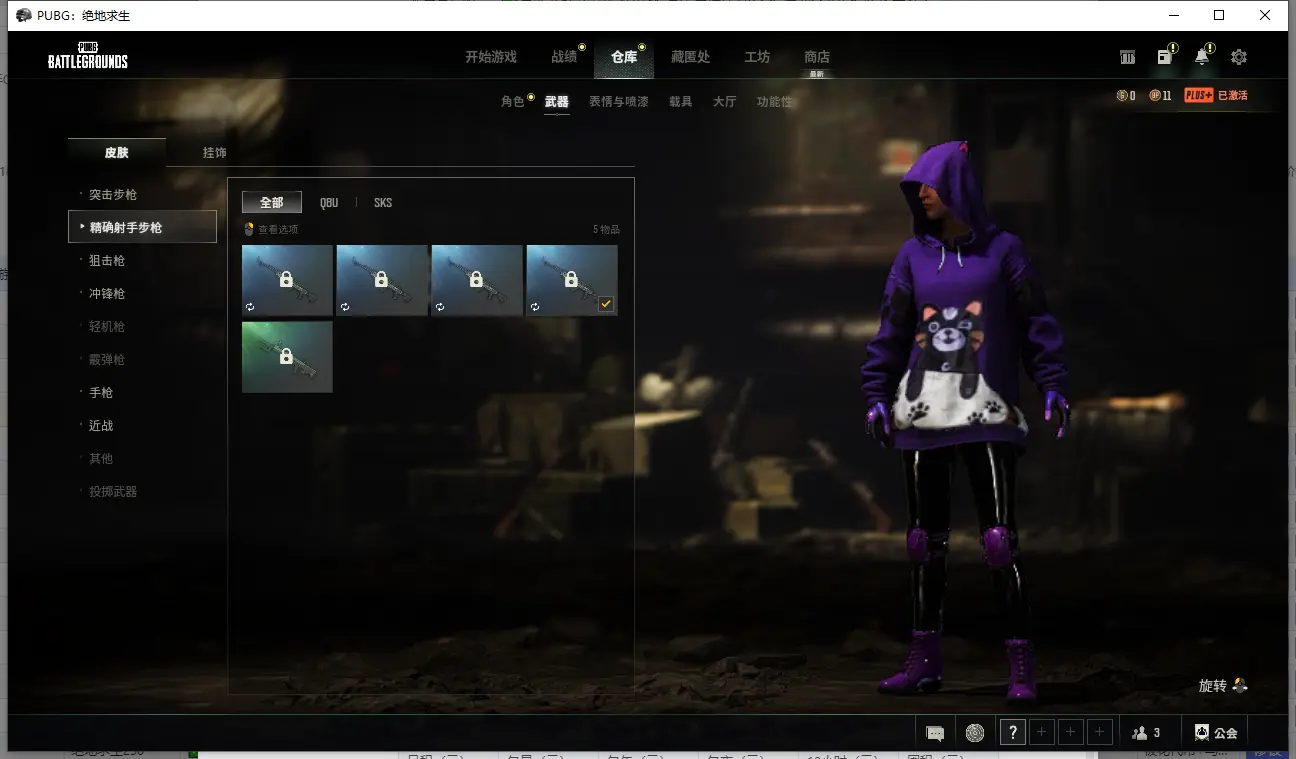Viewport: 1296px width, 759px height.
Task: Click the 最新 label under store tab
Action: [817, 74]
